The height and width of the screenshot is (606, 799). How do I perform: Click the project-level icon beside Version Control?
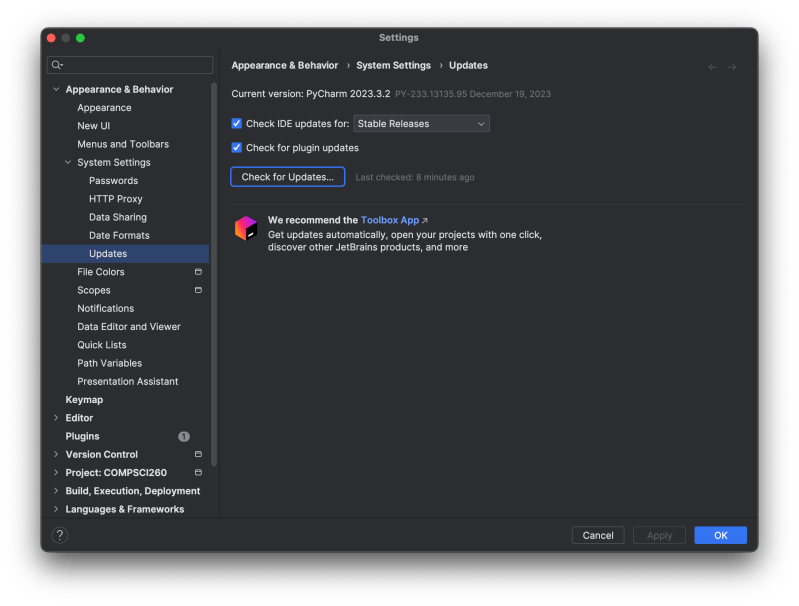(x=198, y=454)
